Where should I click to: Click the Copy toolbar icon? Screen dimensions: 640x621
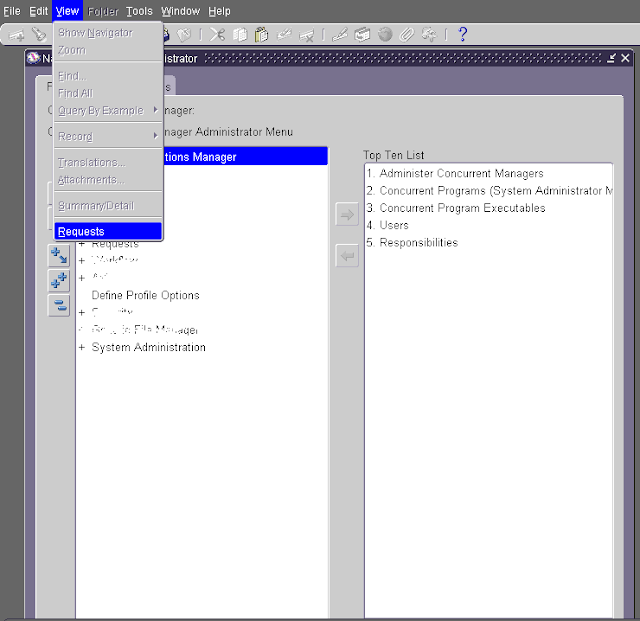[240, 35]
